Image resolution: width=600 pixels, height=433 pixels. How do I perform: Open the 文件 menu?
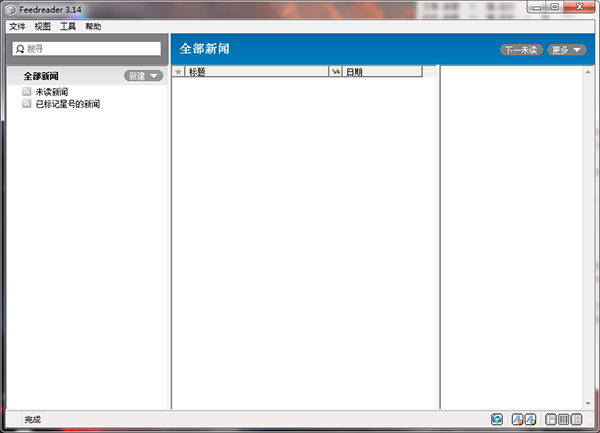[16, 27]
